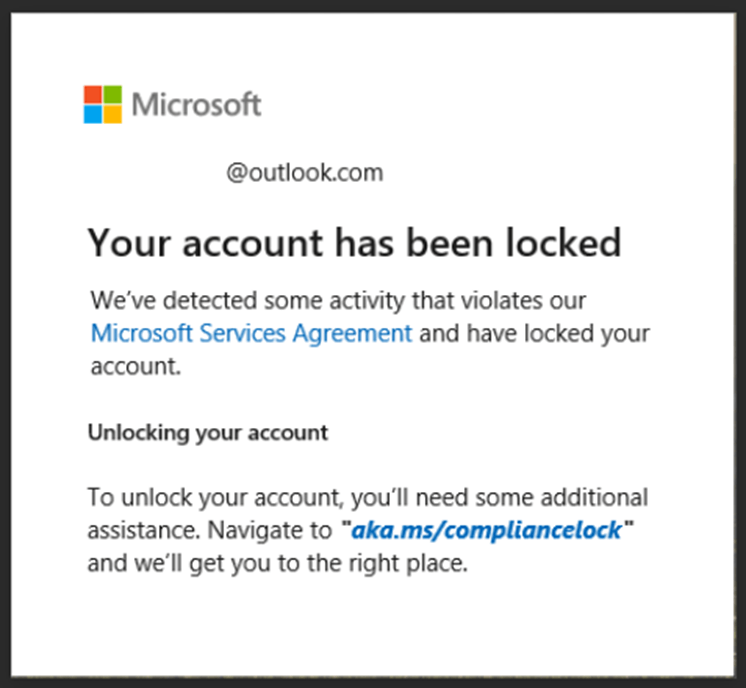This screenshot has width=746, height=688.
Task: Click the blue square of Microsoft logo
Action: coord(93,113)
